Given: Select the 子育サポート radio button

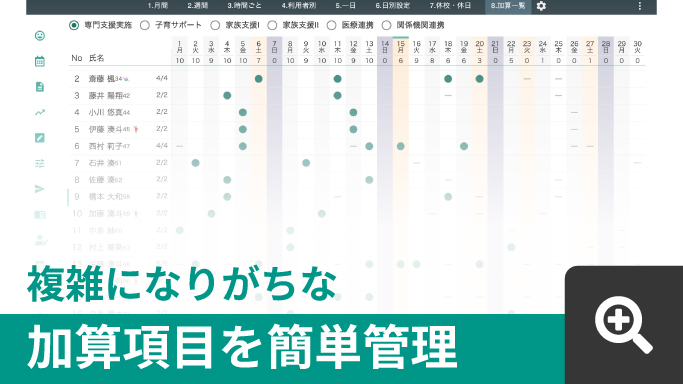Looking at the screenshot, I should (x=145, y=25).
